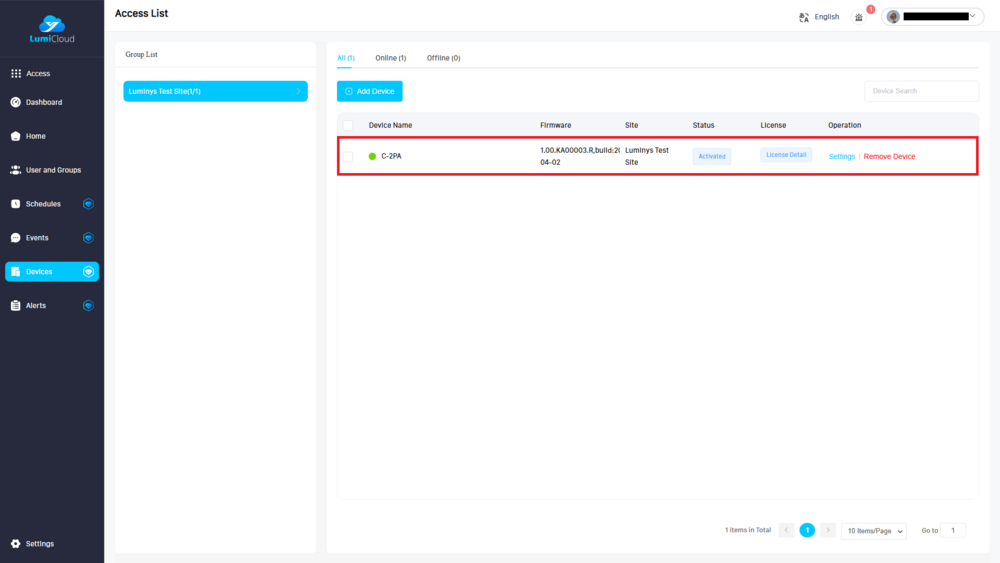
Task: Switch to the Offline (0) tab
Action: [443, 58]
